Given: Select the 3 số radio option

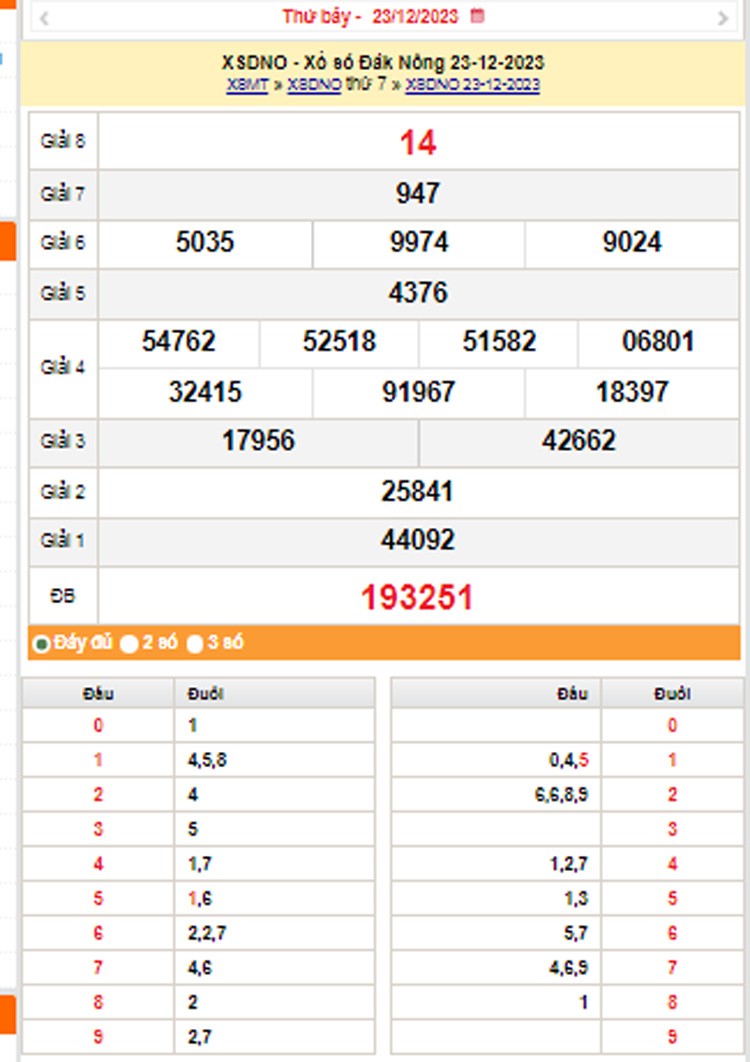Looking at the screenshot, I should coord(195,644).
